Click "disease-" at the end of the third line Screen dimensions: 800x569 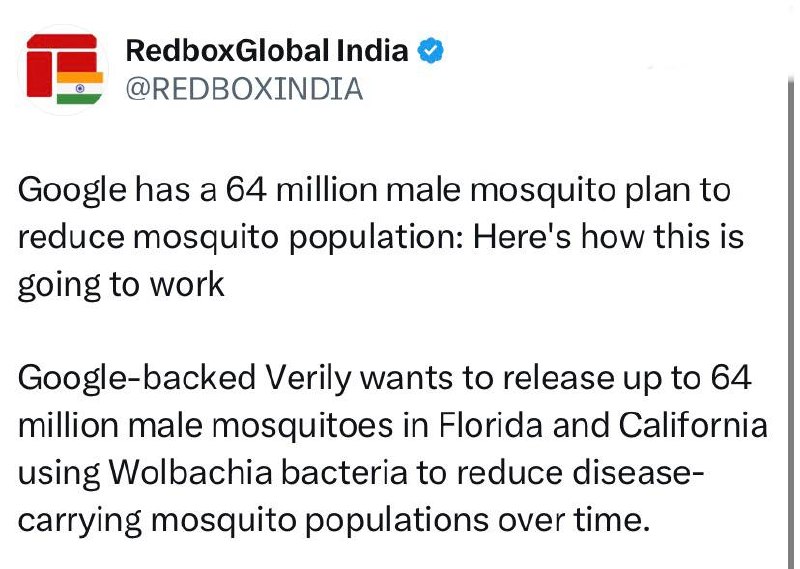[x=639, y=473]
